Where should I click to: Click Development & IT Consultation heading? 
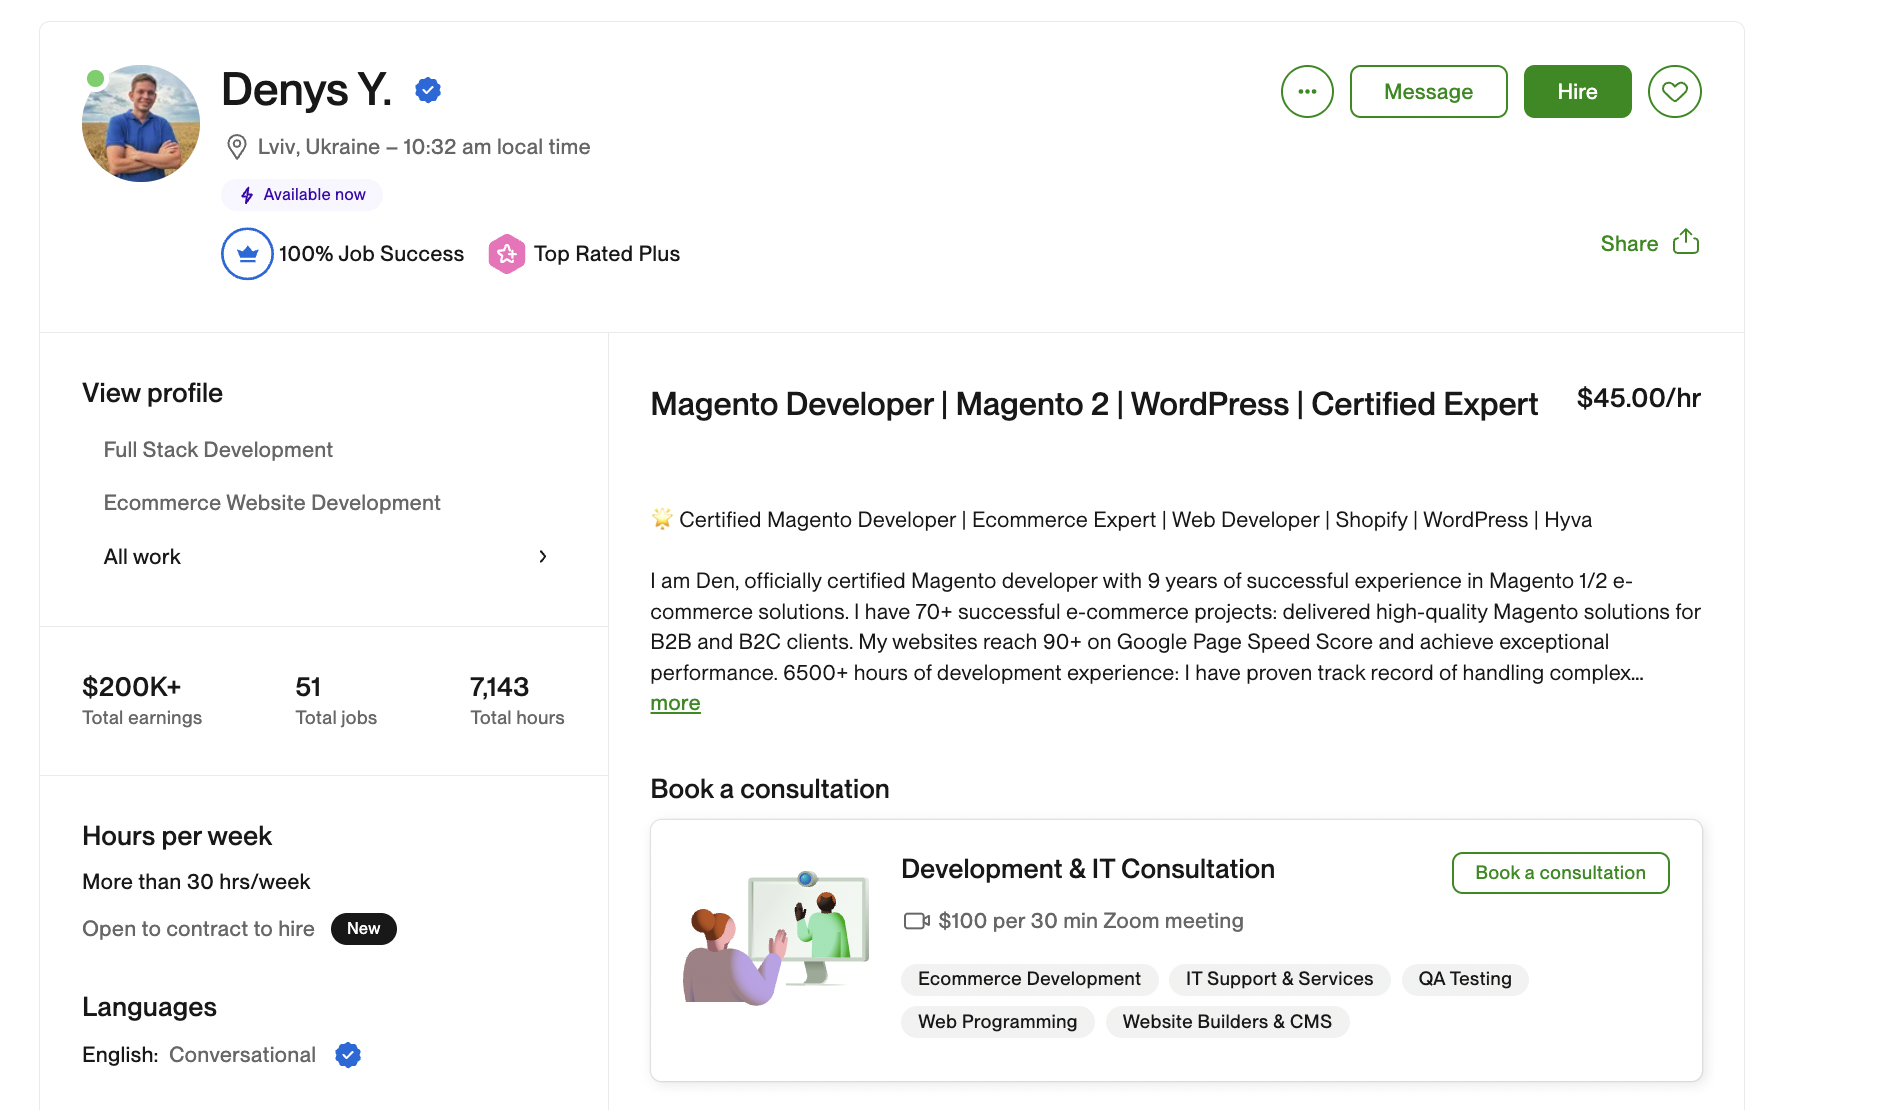click(1088, 869)
